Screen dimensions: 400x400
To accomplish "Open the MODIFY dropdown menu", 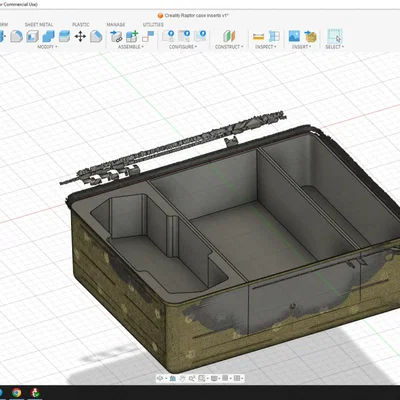I will [x=47, y=47].
